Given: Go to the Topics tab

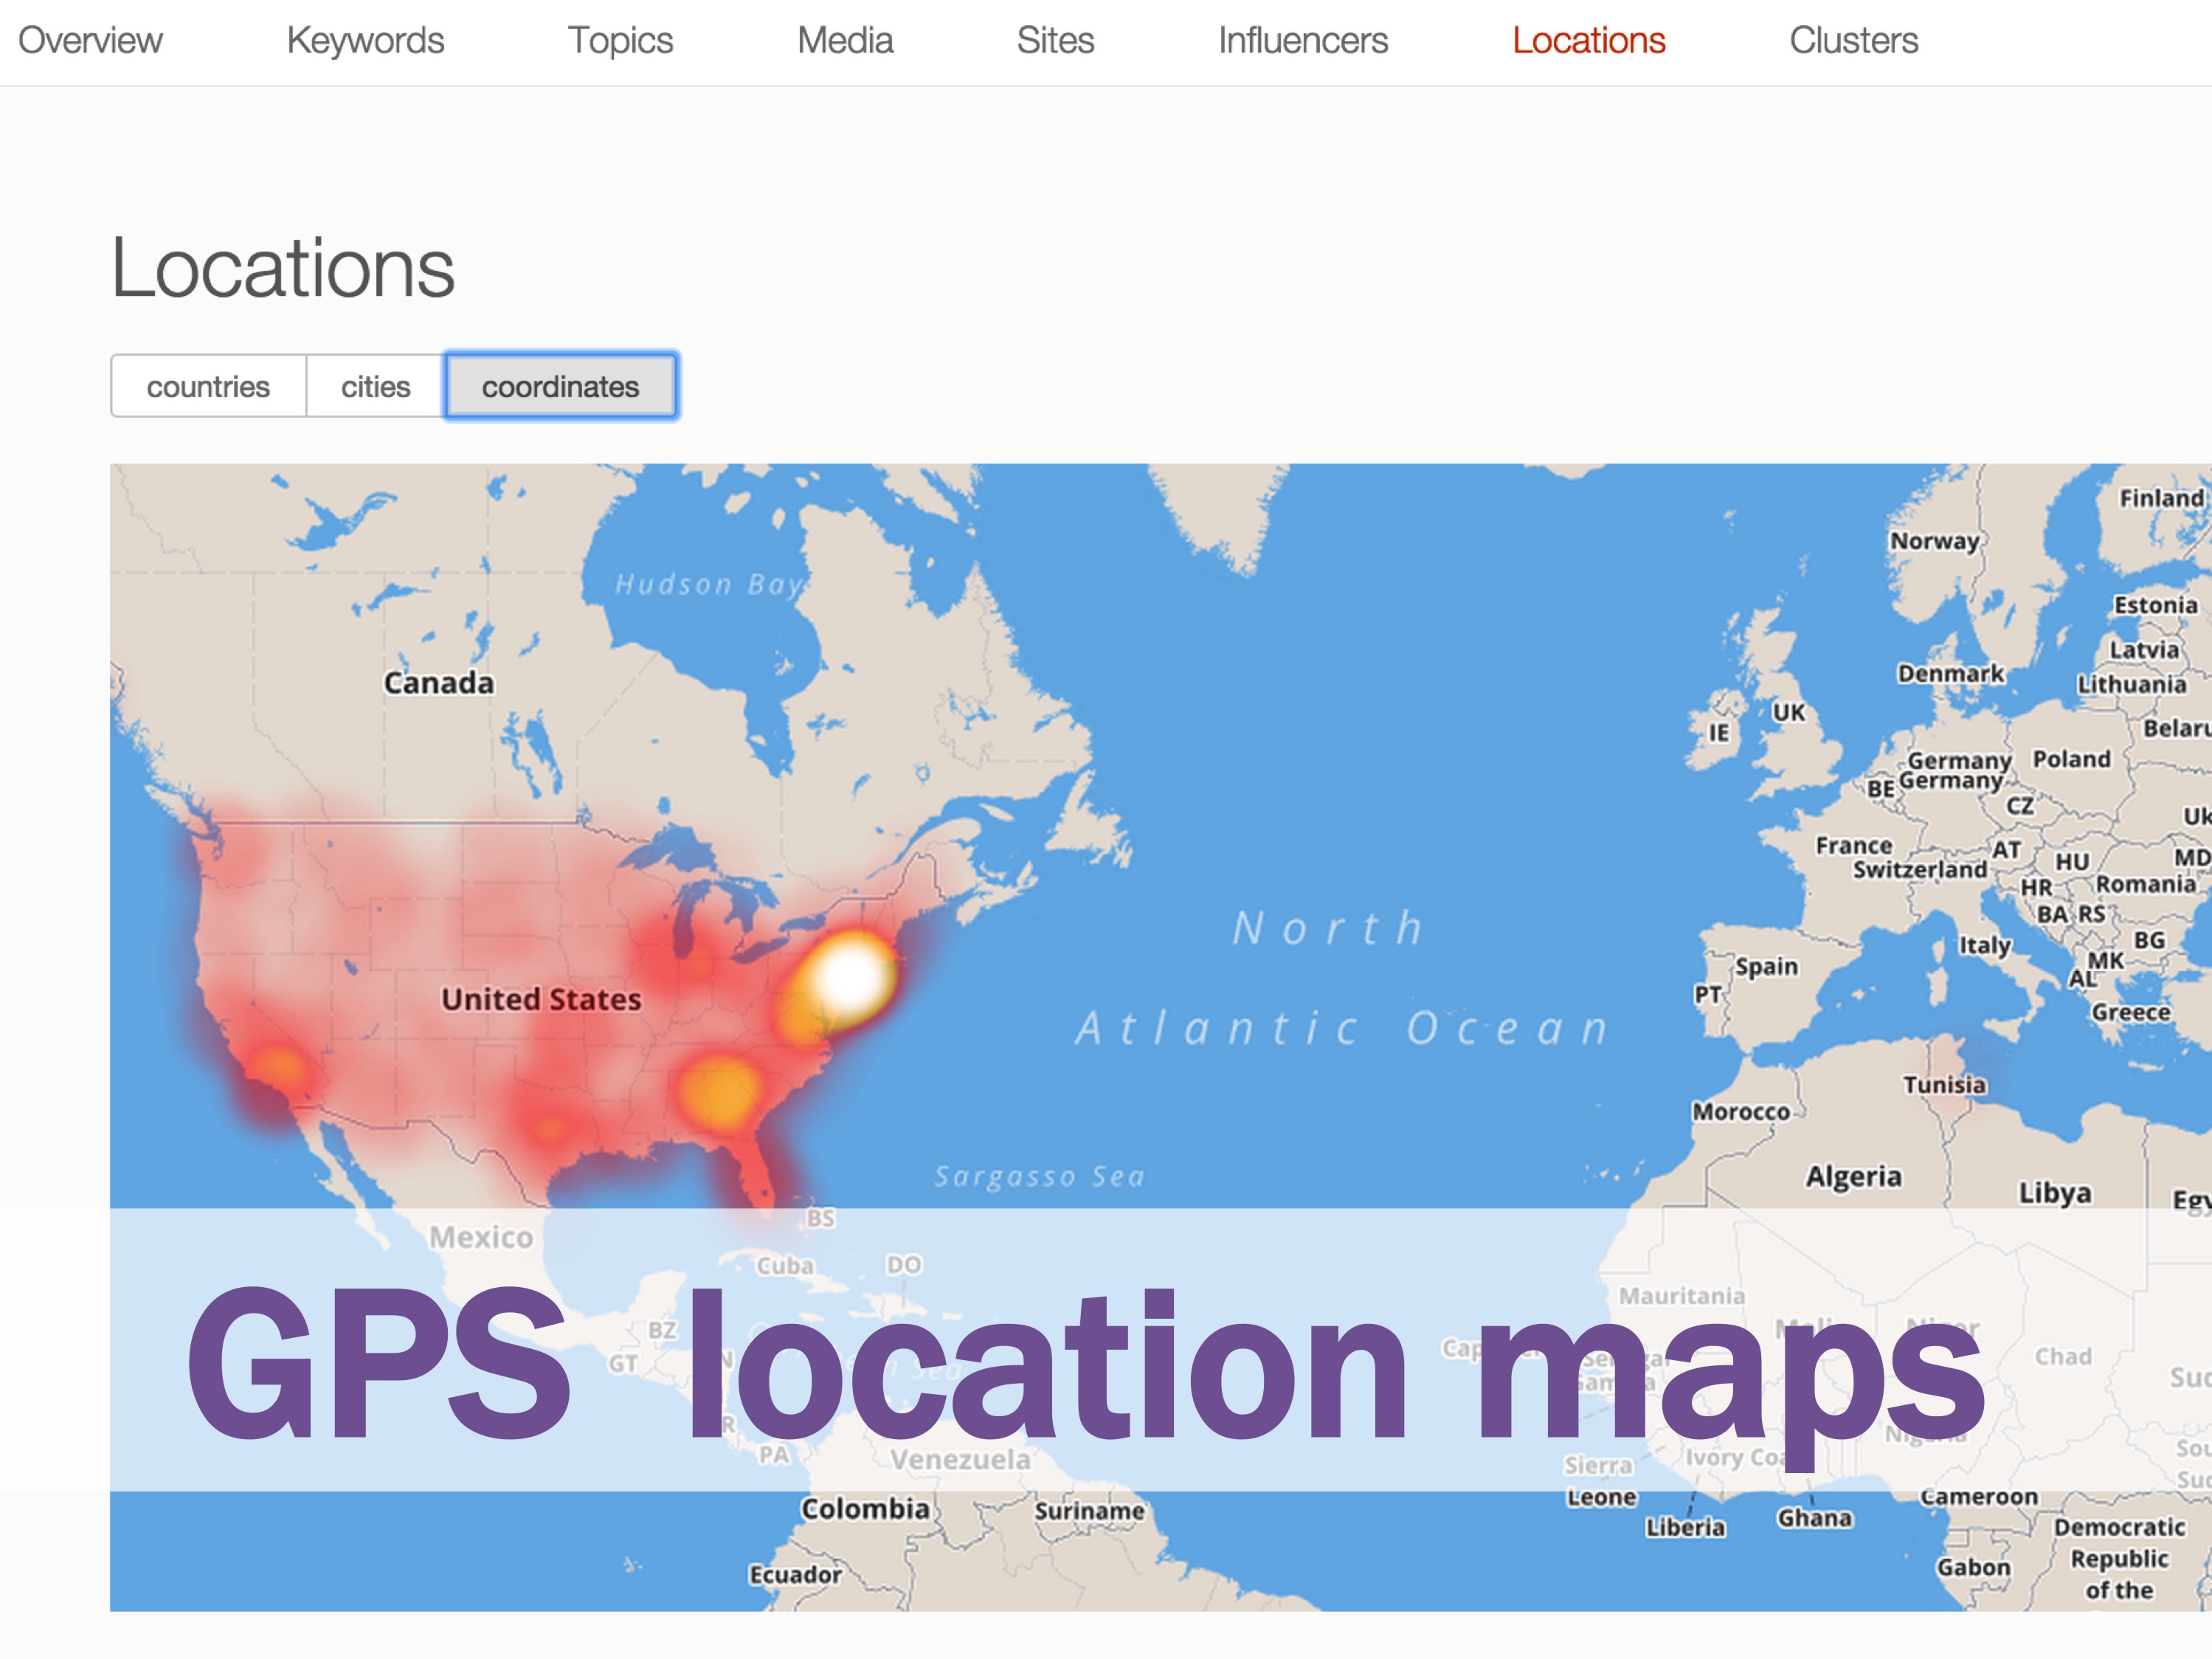Looking at the screenshot, I should click(x=620, y=41).
